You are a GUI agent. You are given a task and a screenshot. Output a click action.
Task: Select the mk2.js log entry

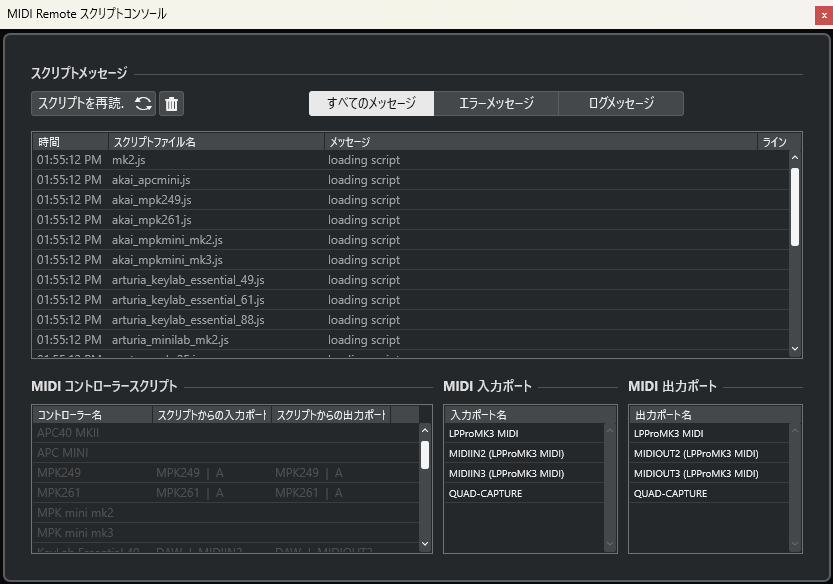pos(200,159)
